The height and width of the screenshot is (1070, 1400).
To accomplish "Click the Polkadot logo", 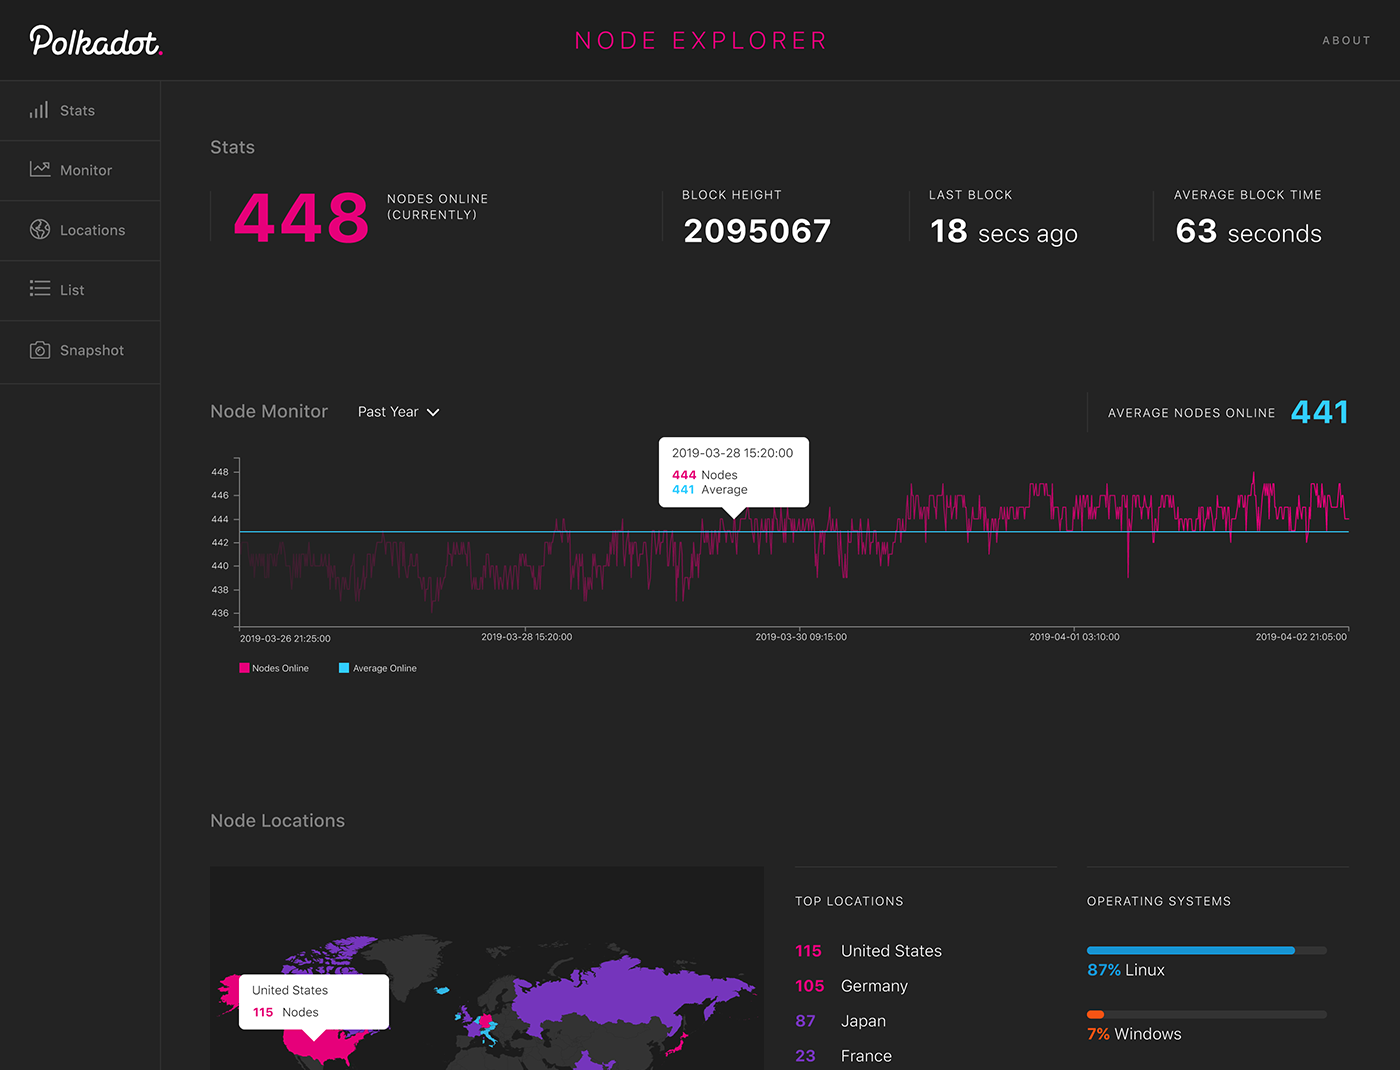I will (x=96, y=41).
